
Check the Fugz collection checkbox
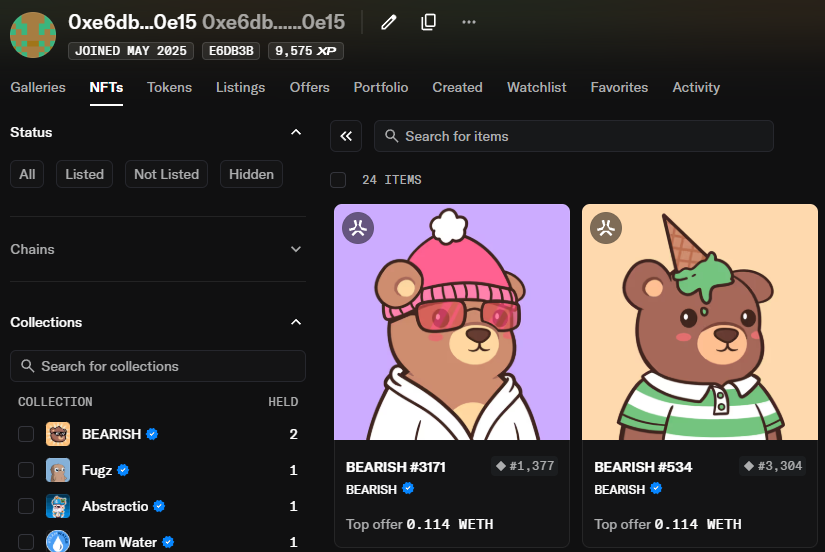tap(26, 470)
